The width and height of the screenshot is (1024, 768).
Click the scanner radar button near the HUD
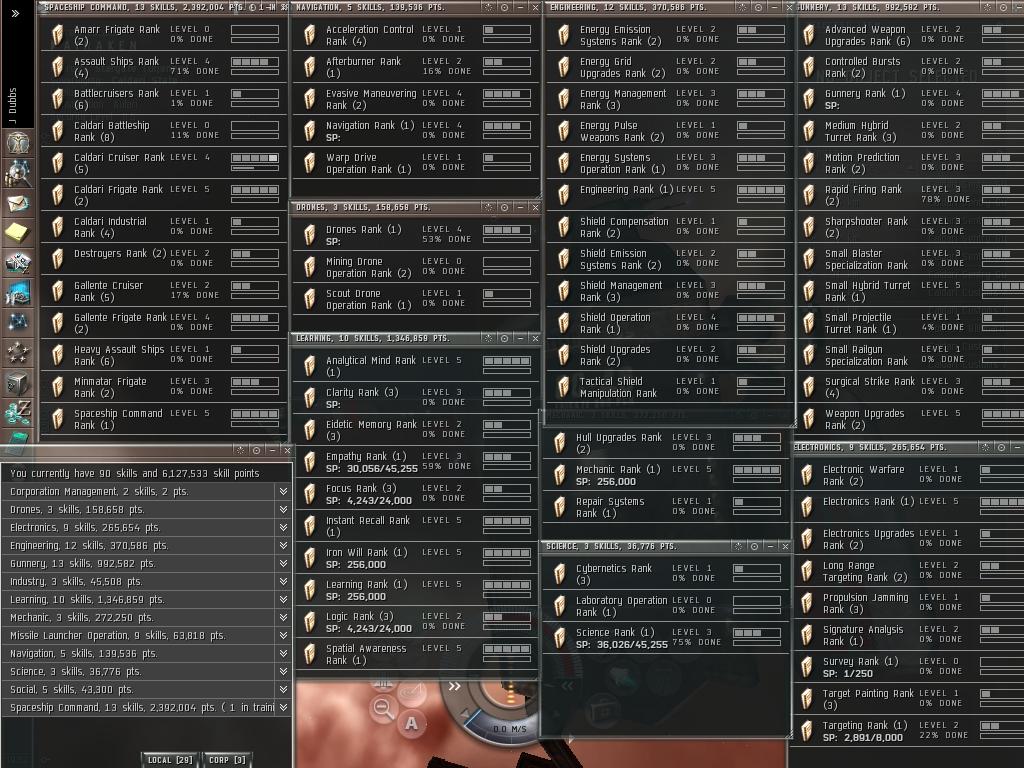(x=411, y=692)
